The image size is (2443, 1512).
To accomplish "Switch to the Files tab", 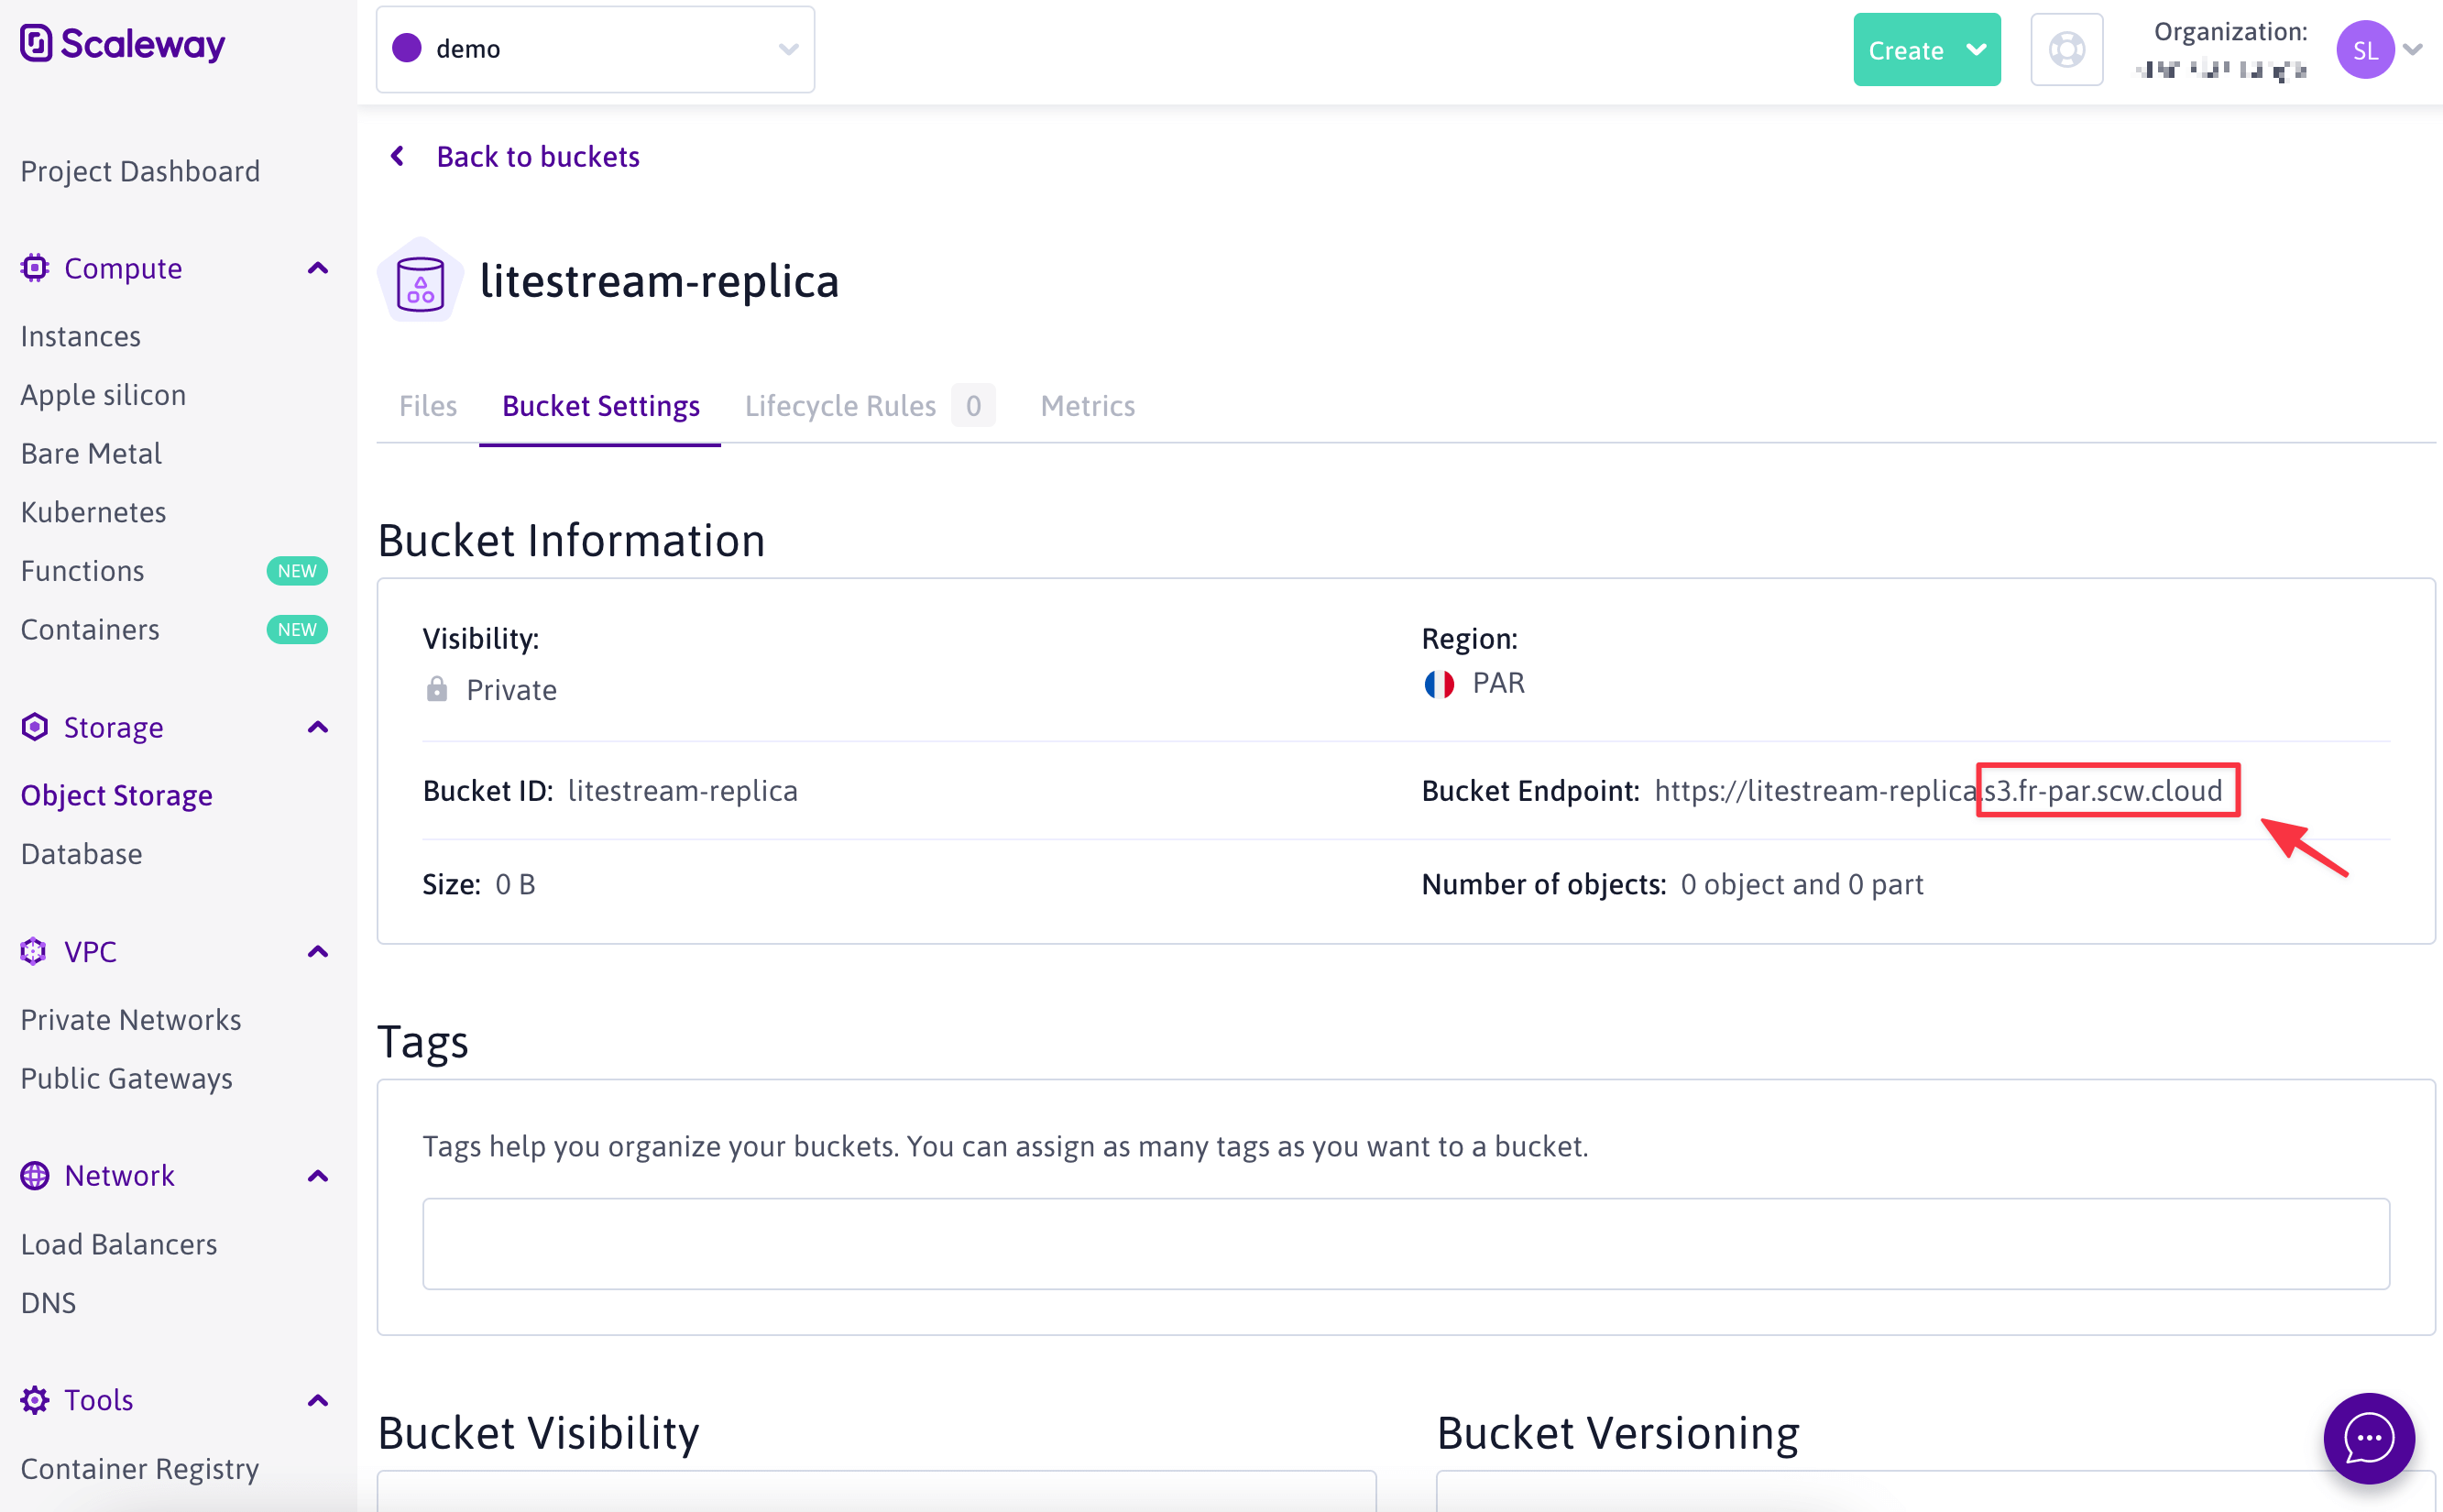I will tap(428, 405).
